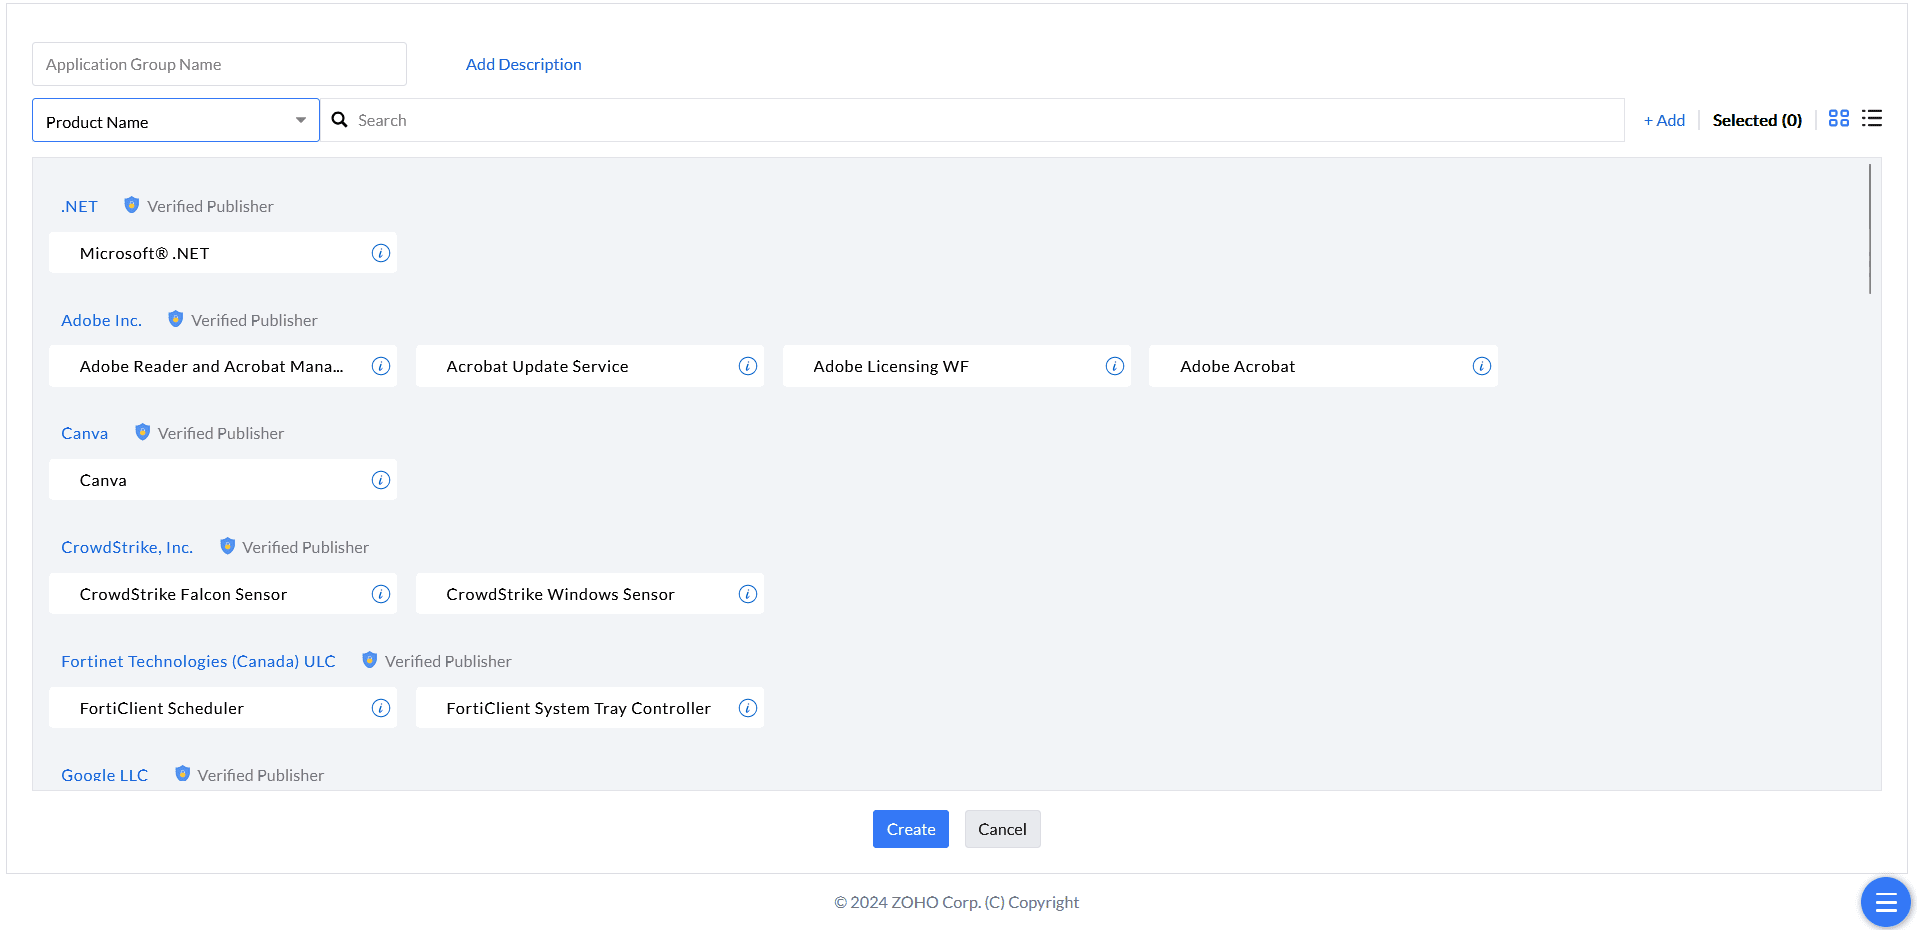Select the Microsoft® .NET application card
1918x930 pixels.
(223, 253)
